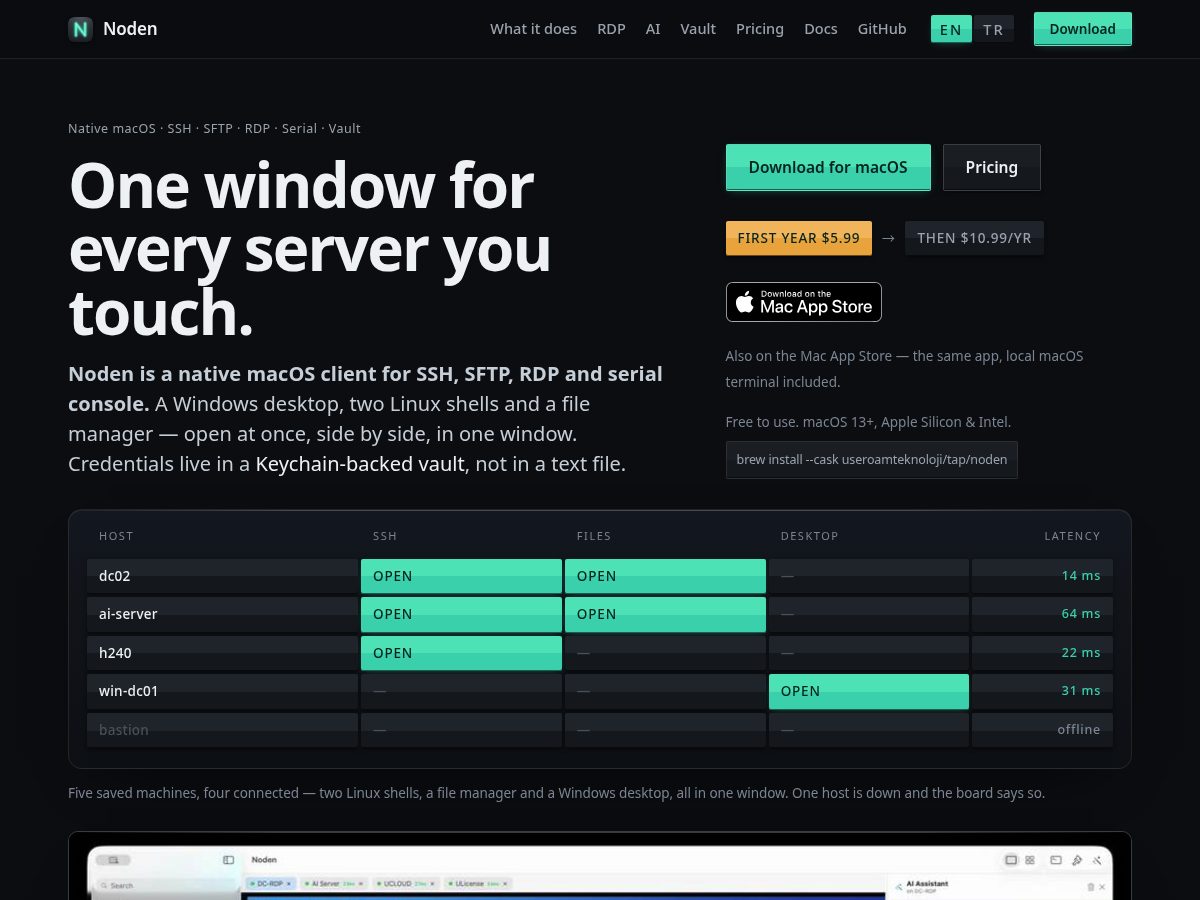Click Download for macOS button
Image resolution: width=1200 pixels, height=900 pixels.
(x=828, y=167)
